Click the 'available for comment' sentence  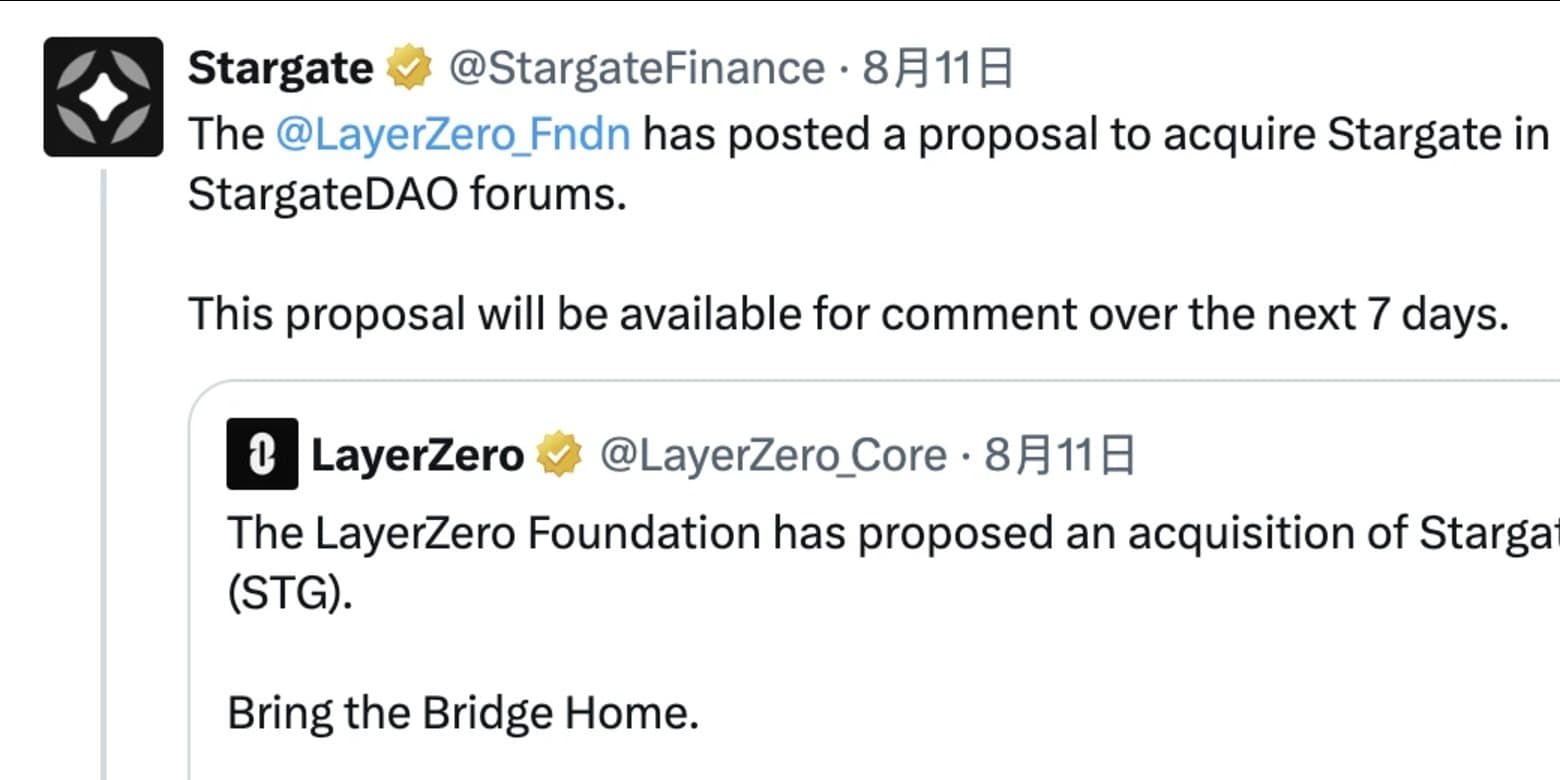[848, 314]
